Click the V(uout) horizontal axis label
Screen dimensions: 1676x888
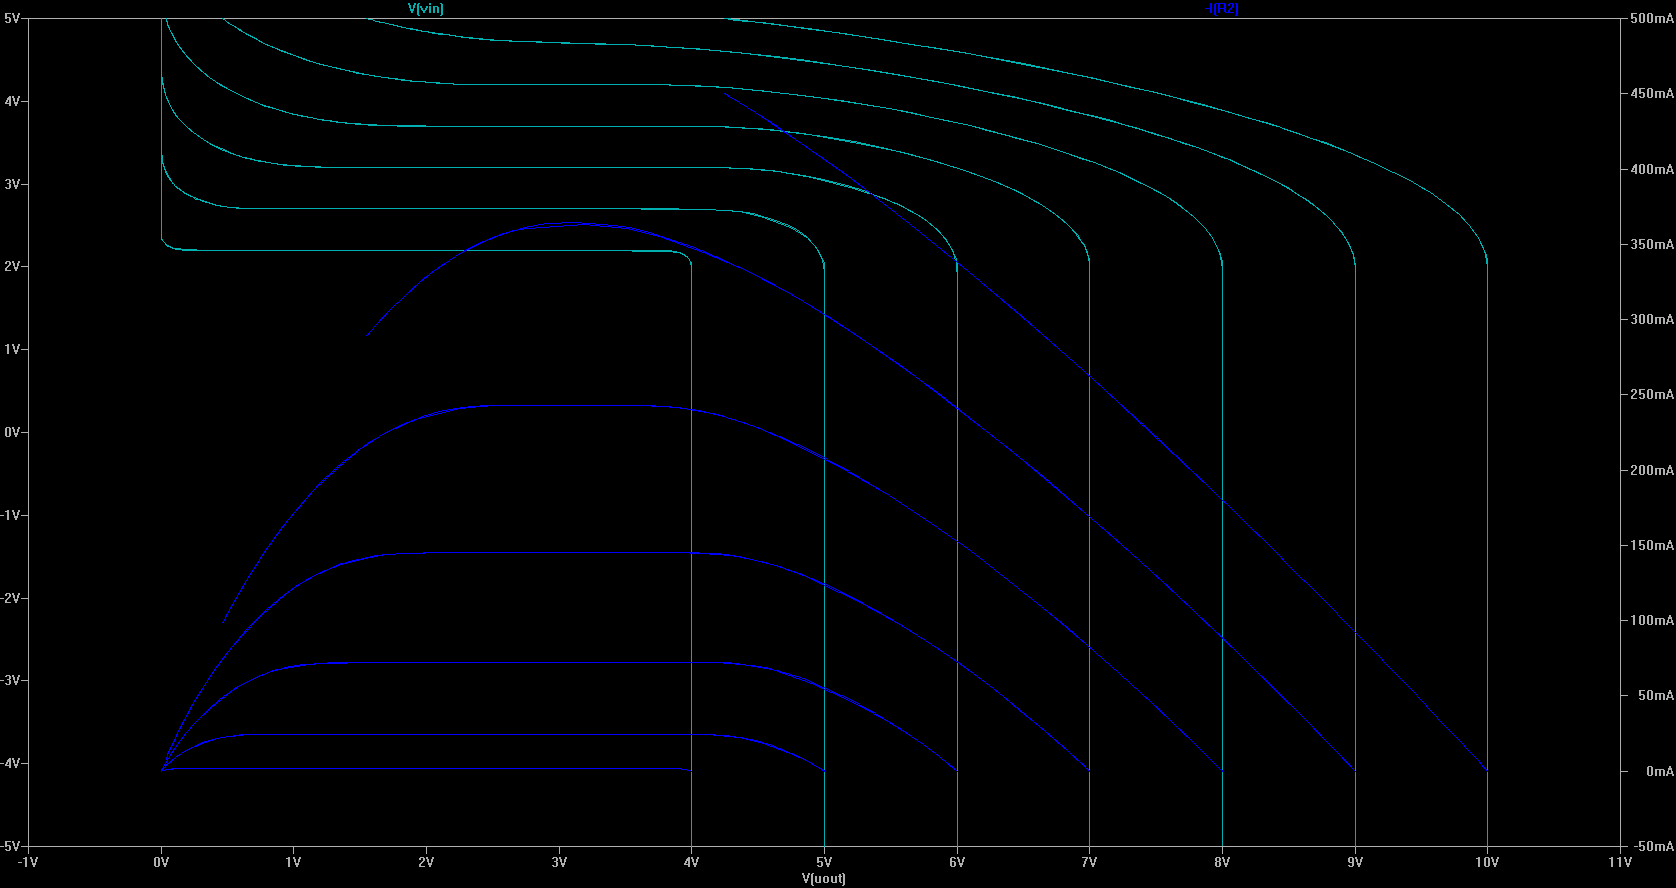tap(823, 879)
